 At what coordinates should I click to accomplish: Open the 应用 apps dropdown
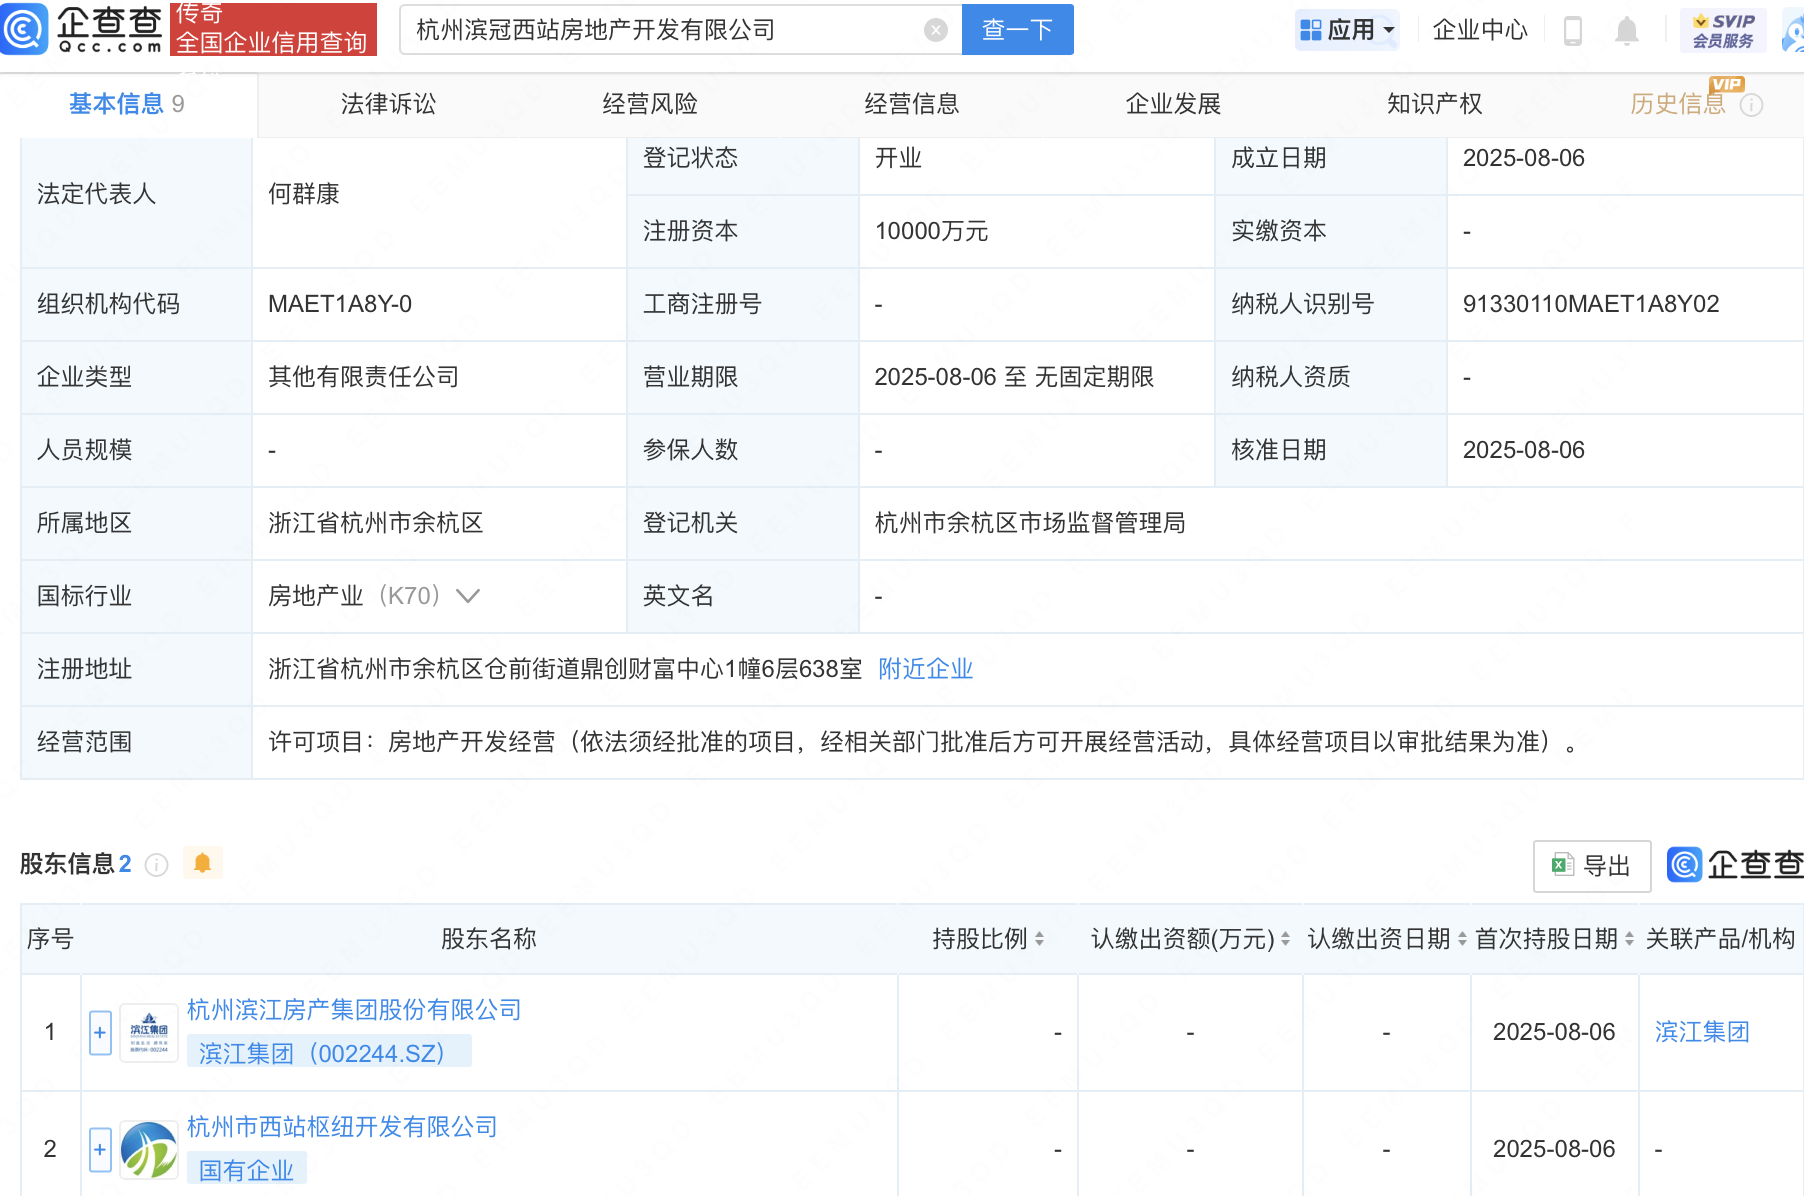pyautogui.click(x=1346, y=30)
